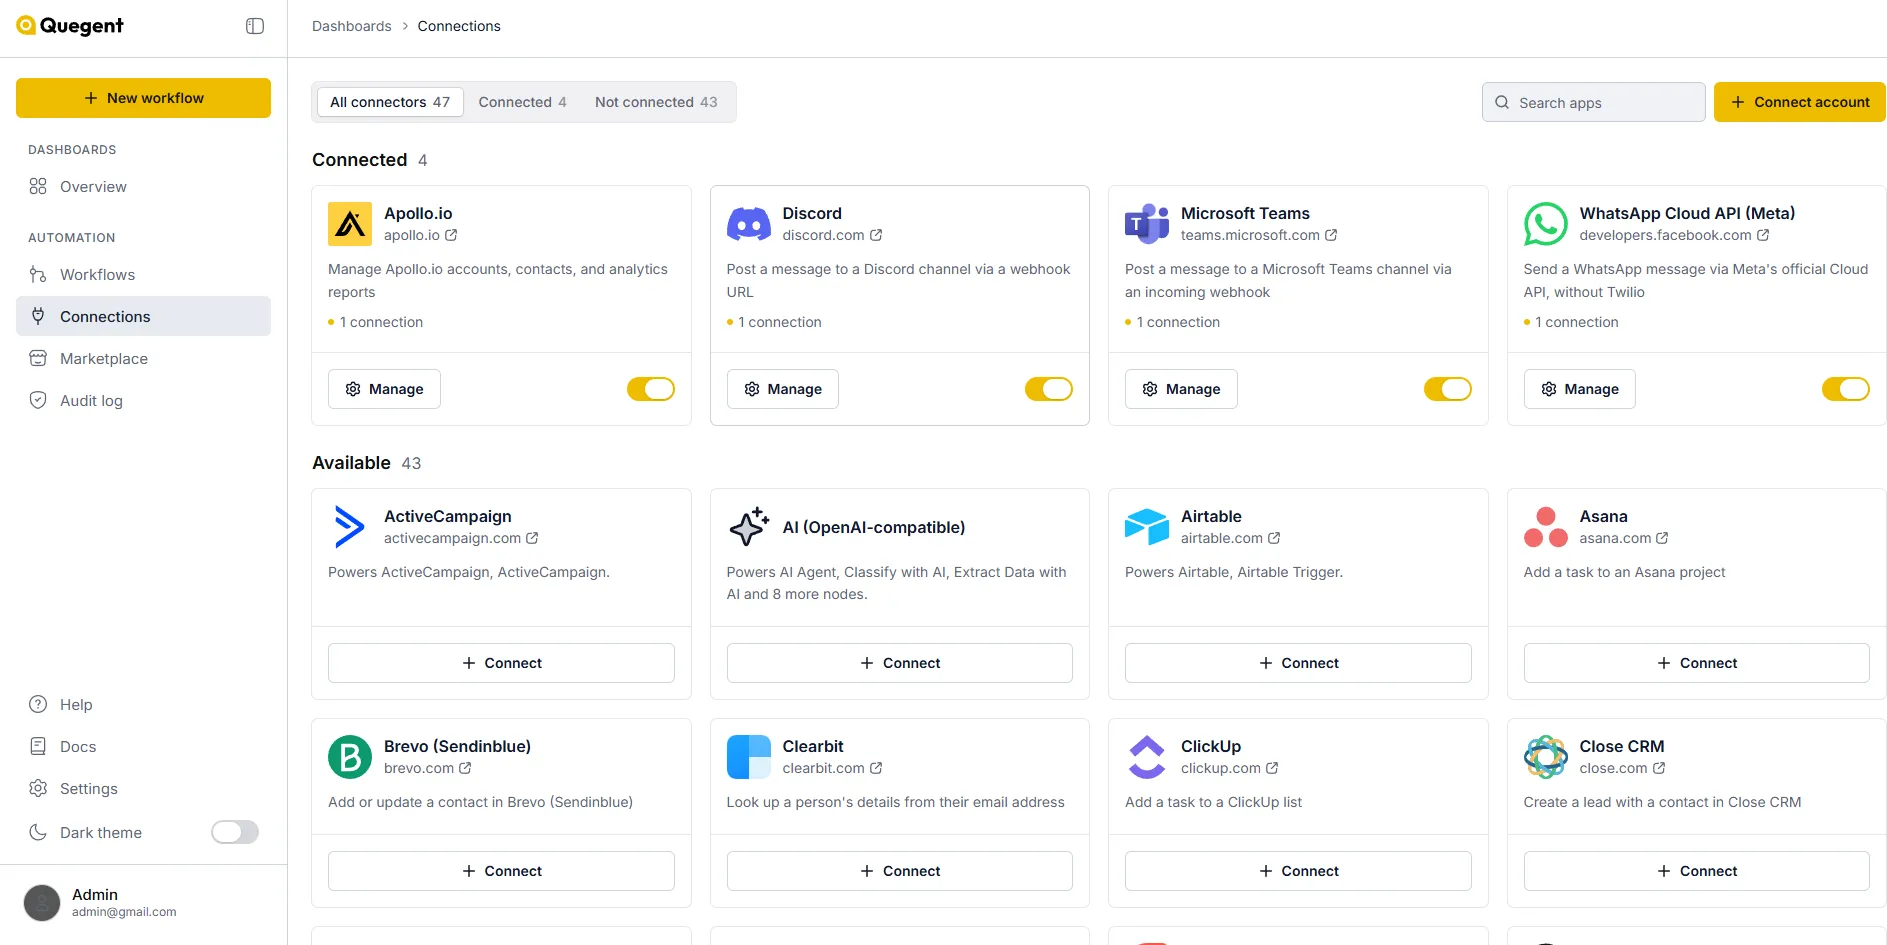1887x945 pixels.
Task: Click the Discord logo icon
Action: tap(748, 224)
